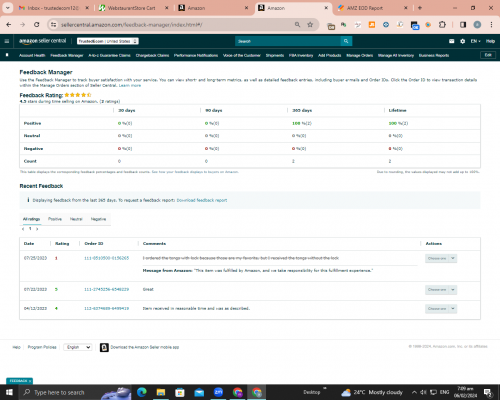Show hidden system tray icons chevron
Image resolution: width=500 pixels, height=400 pixels.
click(x=414, y=392)
